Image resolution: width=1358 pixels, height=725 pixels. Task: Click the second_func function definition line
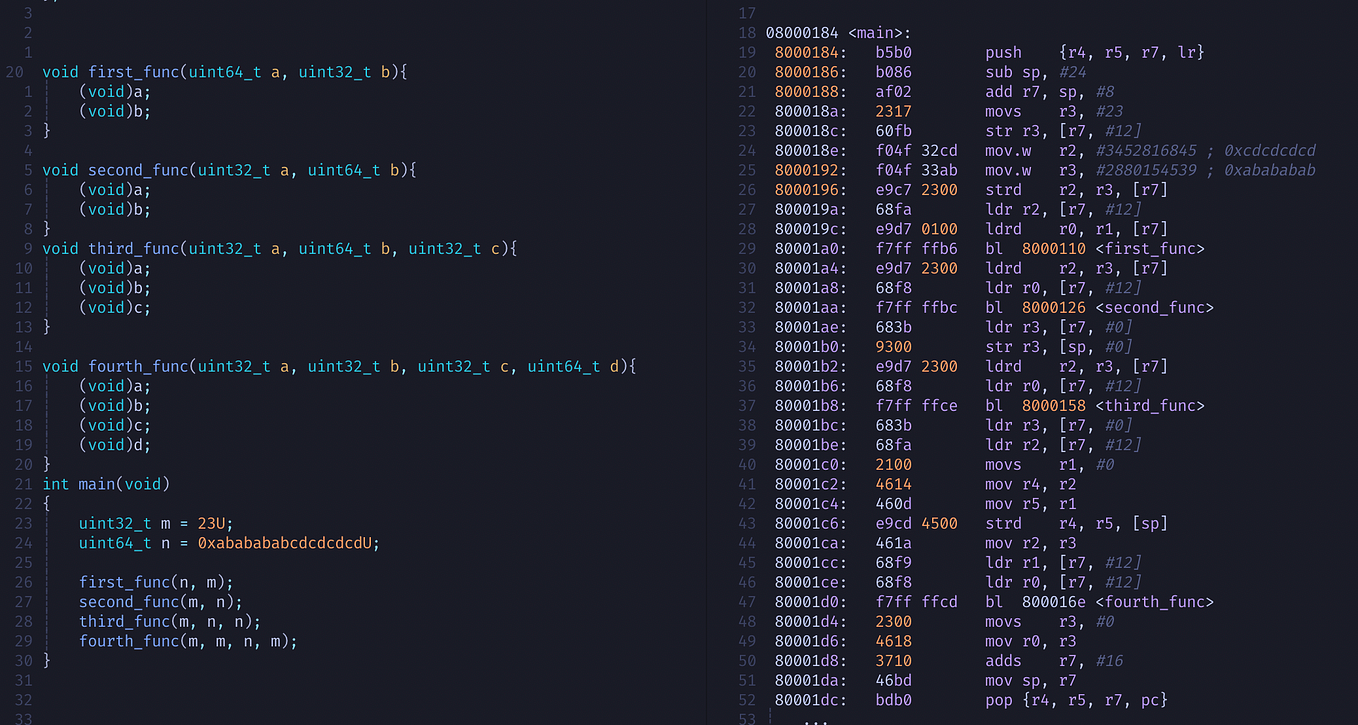coord(229,170)
